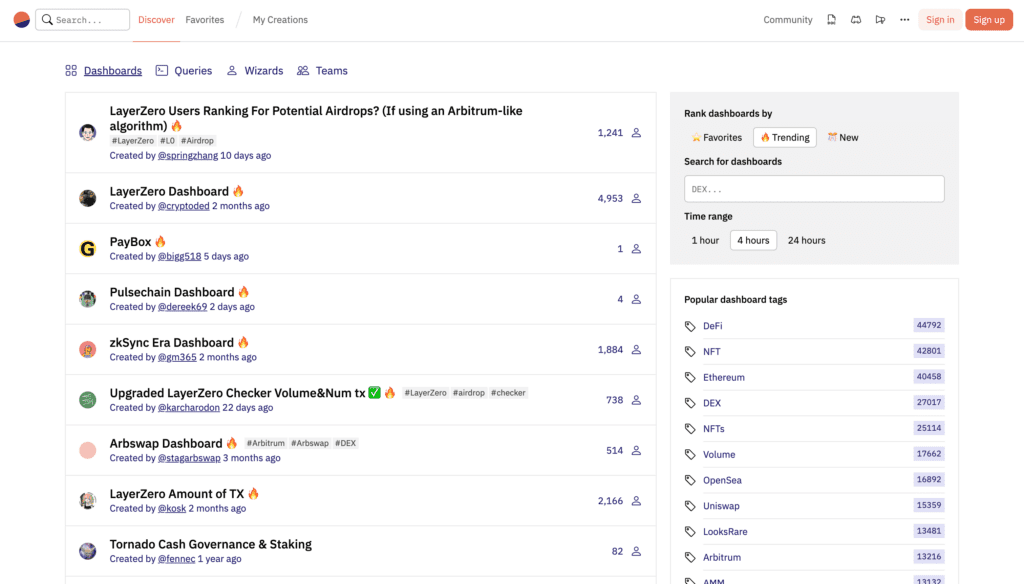Click the tag icon beside OpenSea

(690, 480)
